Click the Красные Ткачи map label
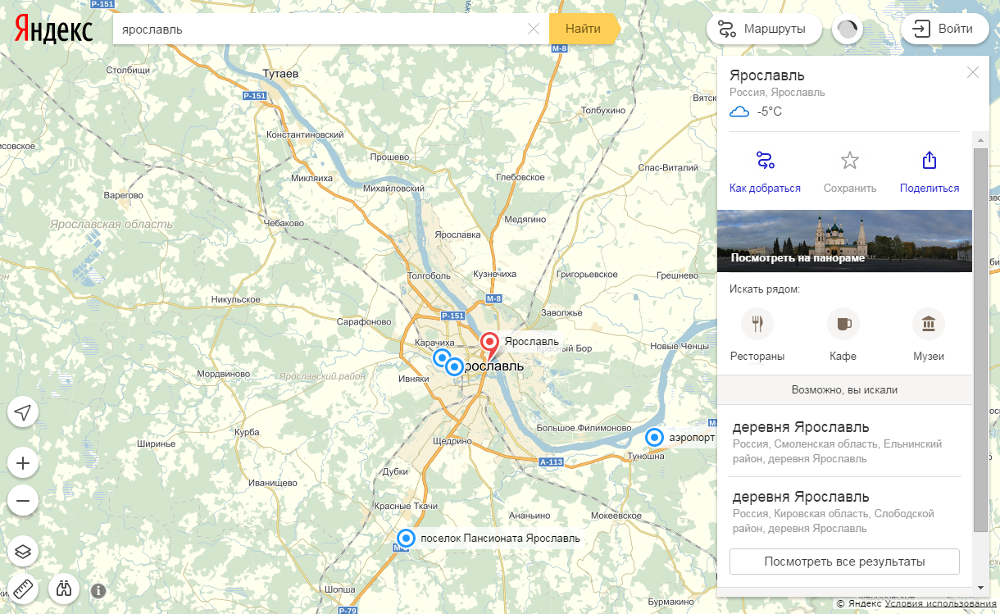Image resolution: width=1000 pixels, height=614 pixels. (x=406, y=506)
